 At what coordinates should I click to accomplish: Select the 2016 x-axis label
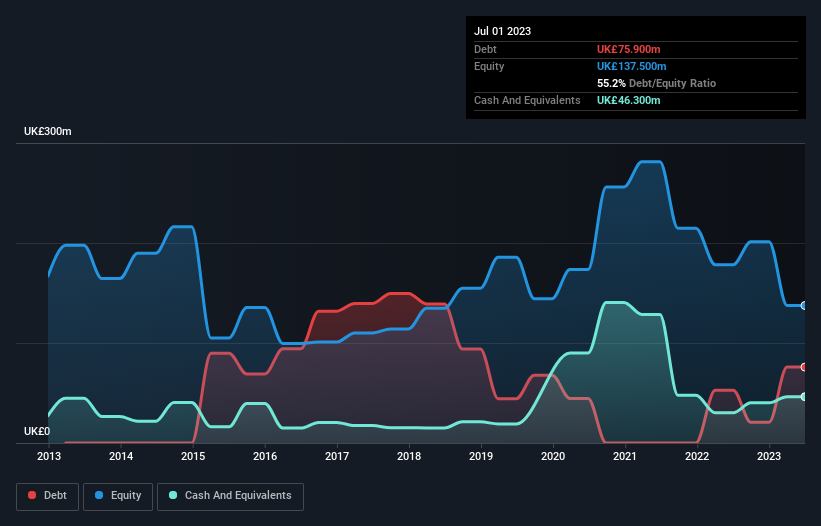pyautogui.click(x=265, y=456)
